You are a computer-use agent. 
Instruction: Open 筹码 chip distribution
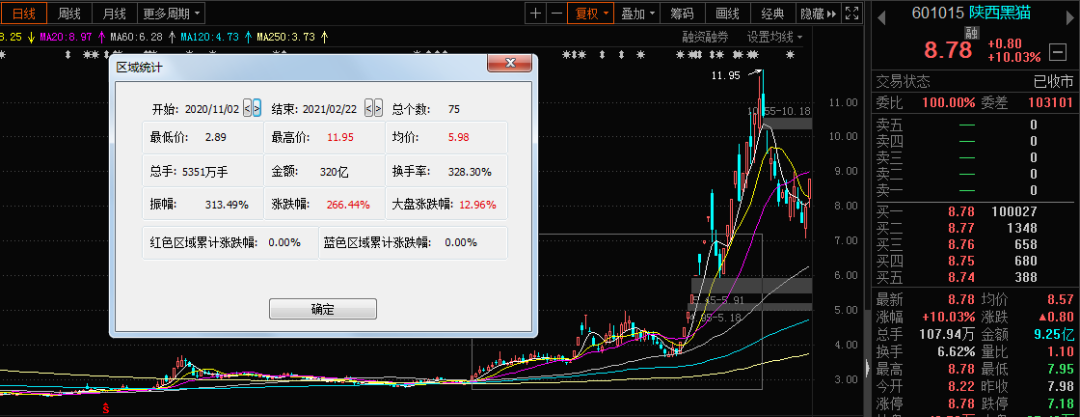(x=683, y=12)
